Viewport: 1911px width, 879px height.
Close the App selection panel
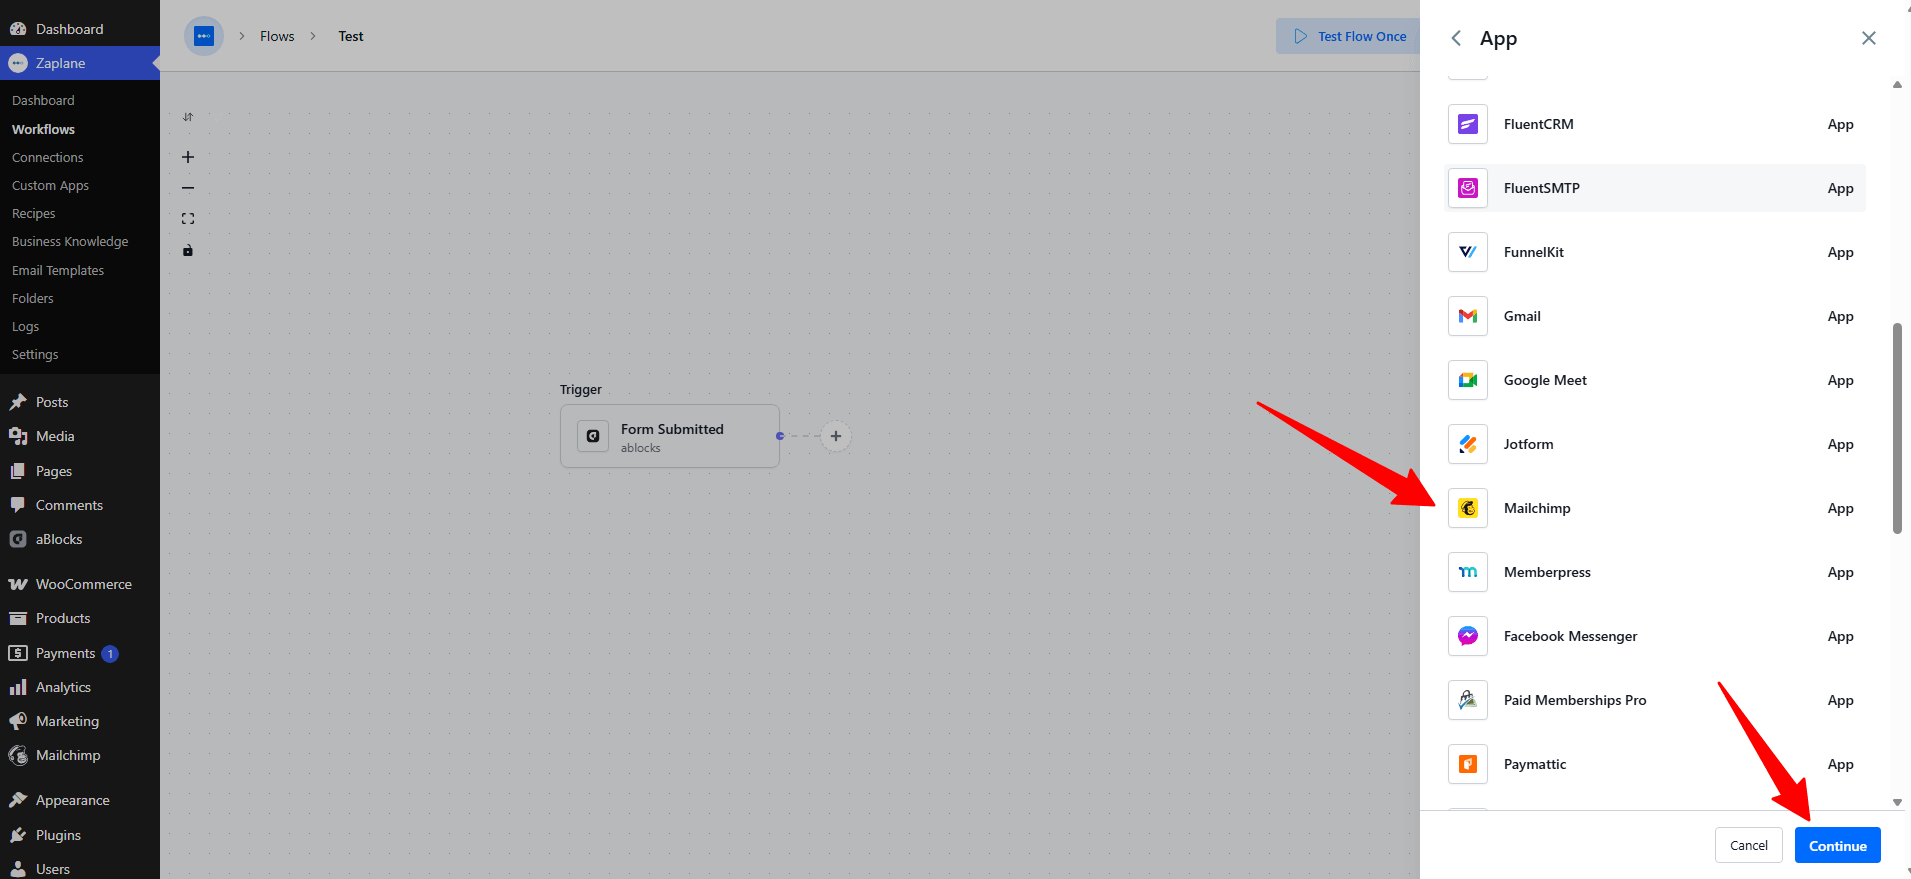1869,38
